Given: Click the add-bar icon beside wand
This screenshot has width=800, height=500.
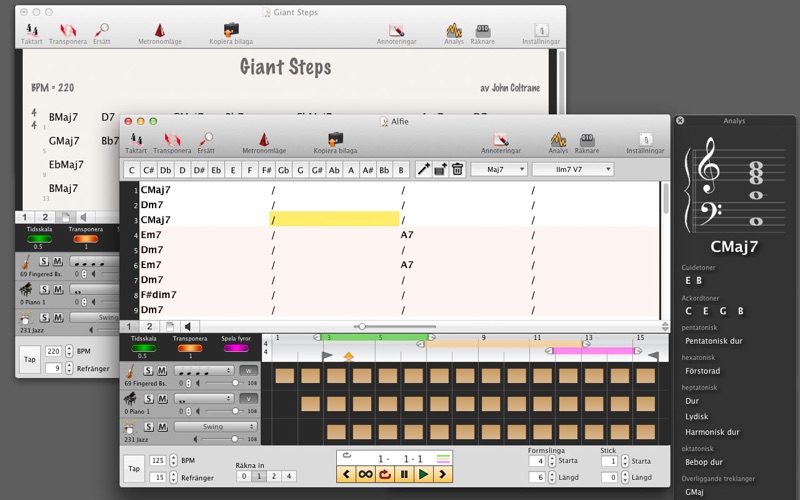Looking at the screenshot, I should click(x=440, y=169).
